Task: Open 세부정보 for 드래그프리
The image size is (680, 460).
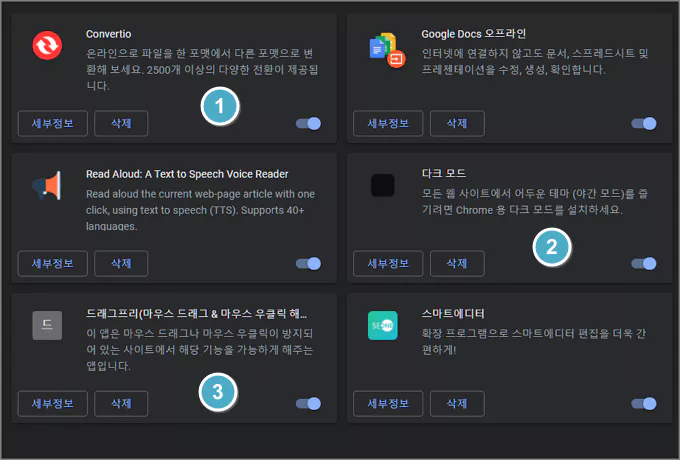Action: [52, 404]
